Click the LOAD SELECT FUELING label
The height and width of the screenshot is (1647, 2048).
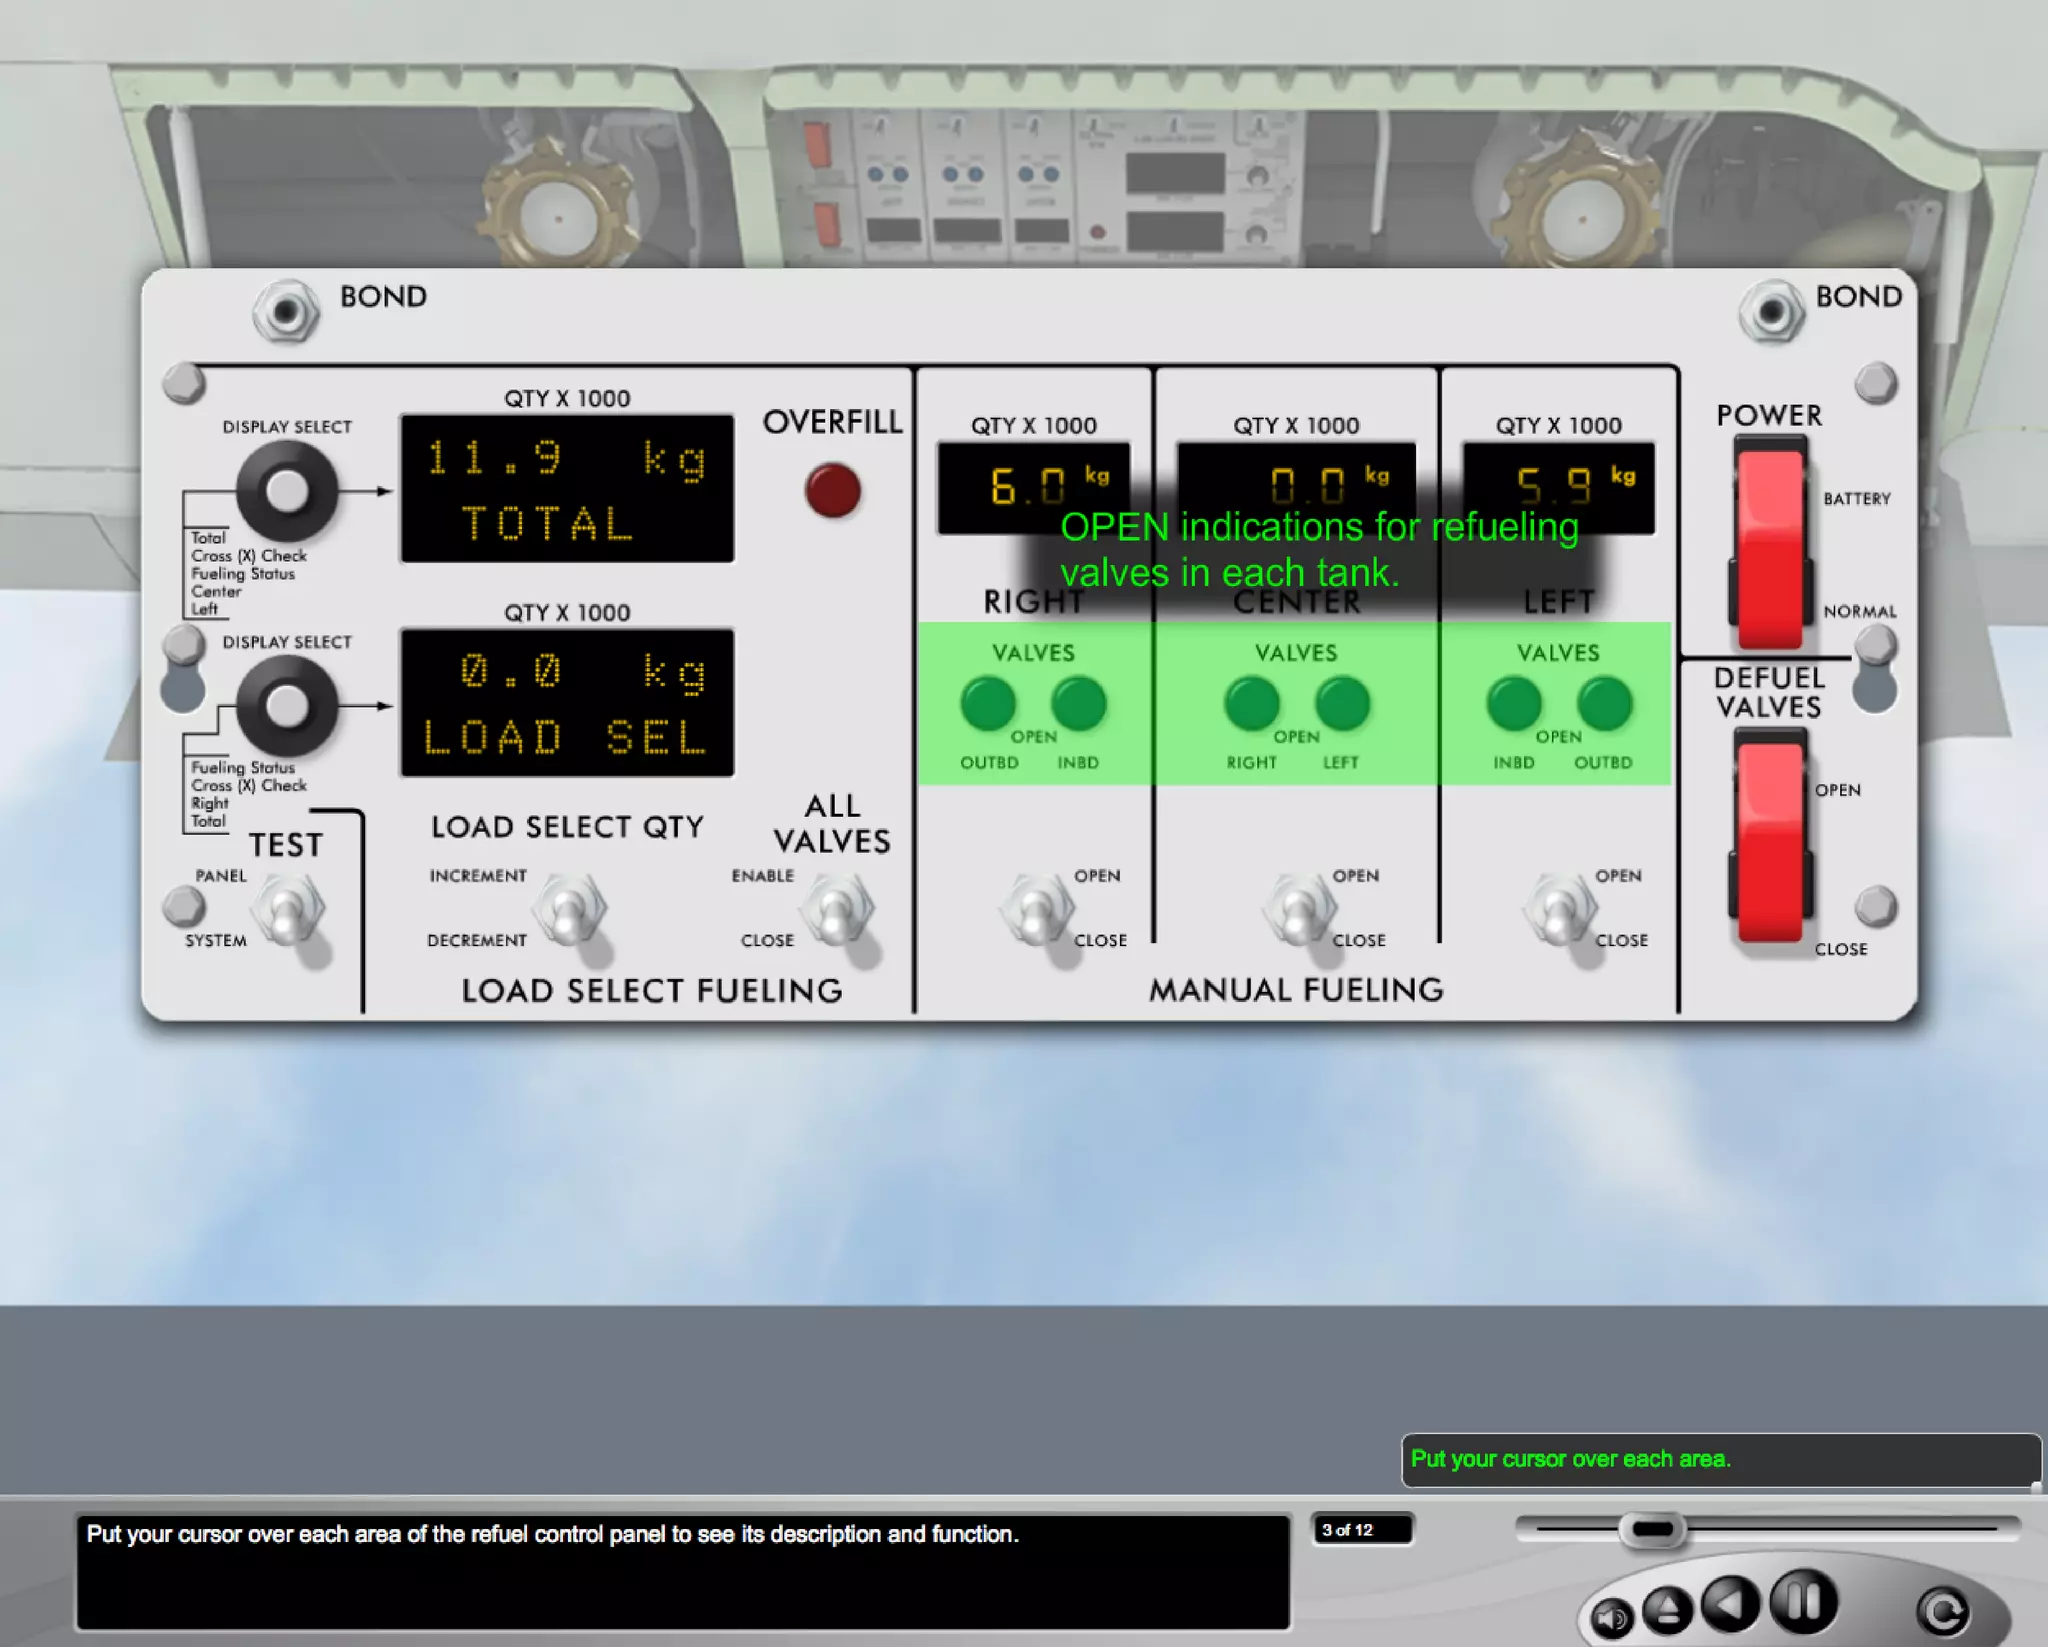652,991
